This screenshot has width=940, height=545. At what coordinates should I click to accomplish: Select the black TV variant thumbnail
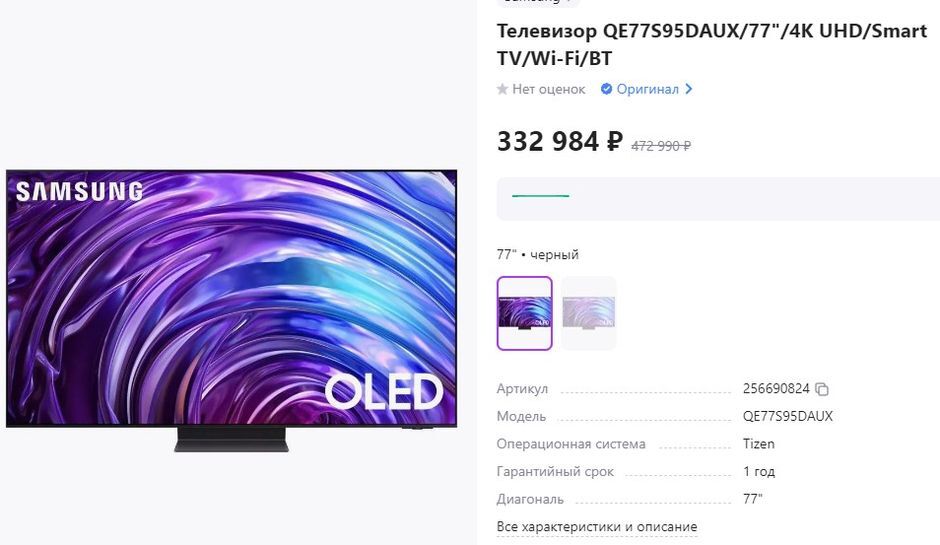pos(525,313)
